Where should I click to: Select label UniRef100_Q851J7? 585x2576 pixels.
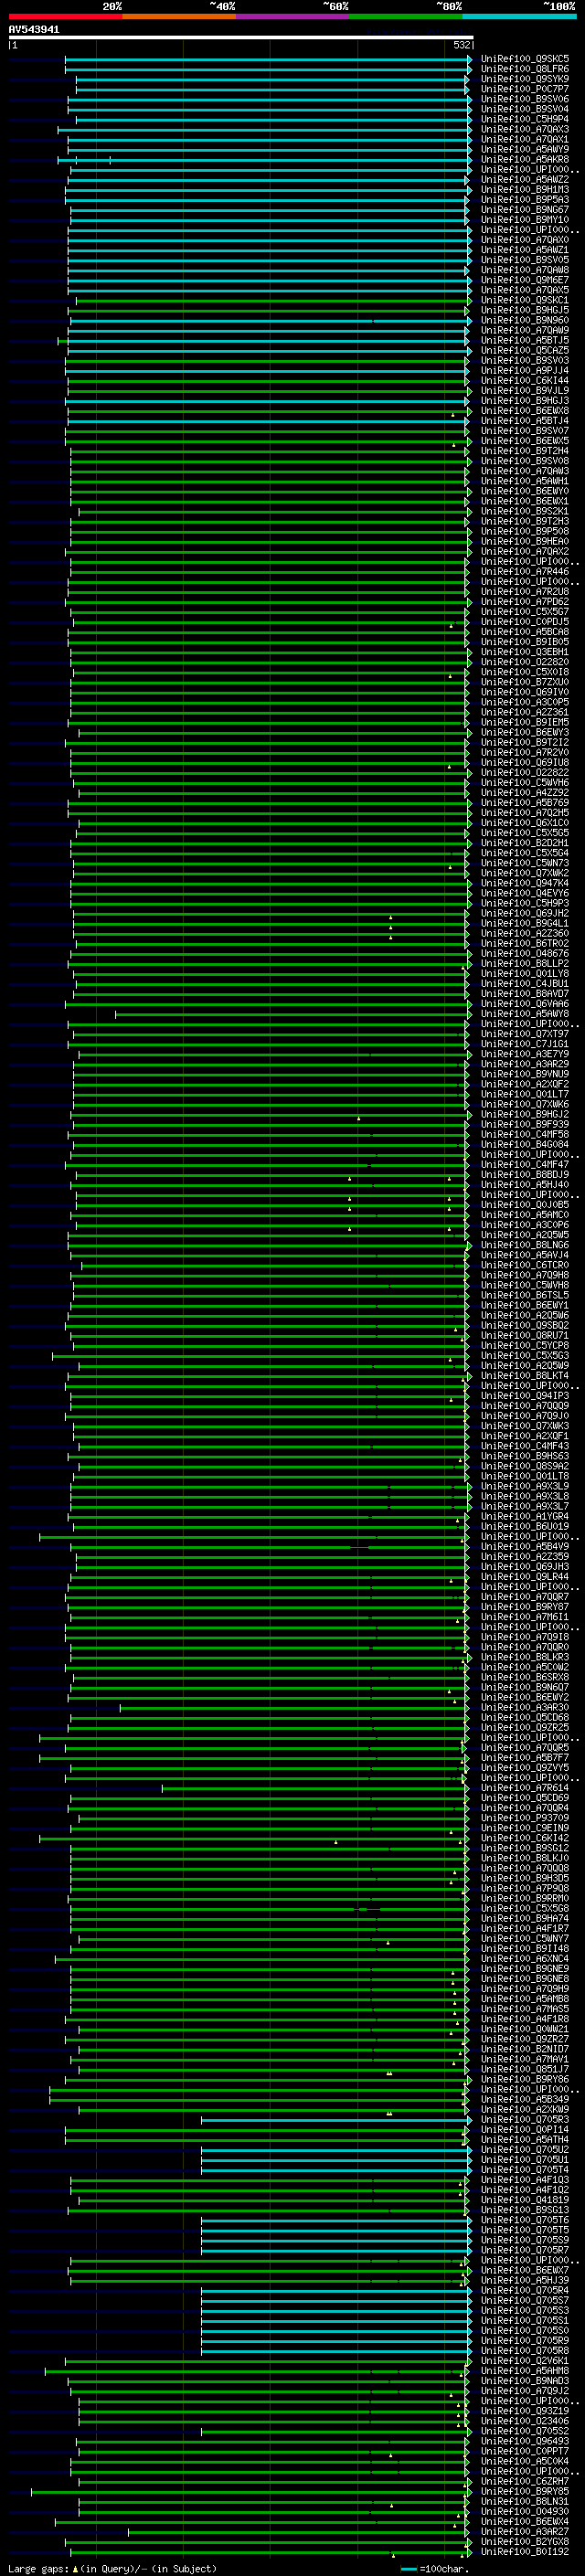525,2069
